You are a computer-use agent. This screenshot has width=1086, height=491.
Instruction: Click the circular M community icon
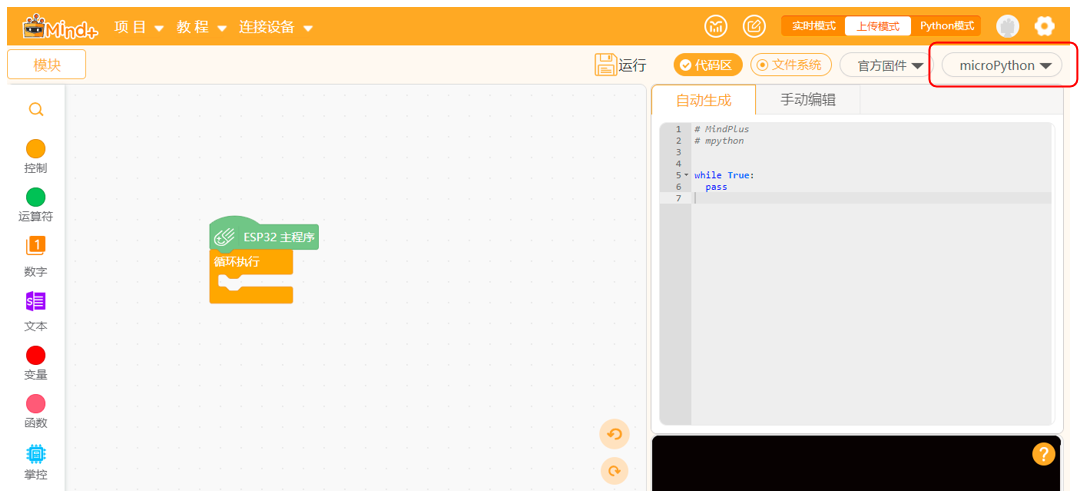pos(716,26)
